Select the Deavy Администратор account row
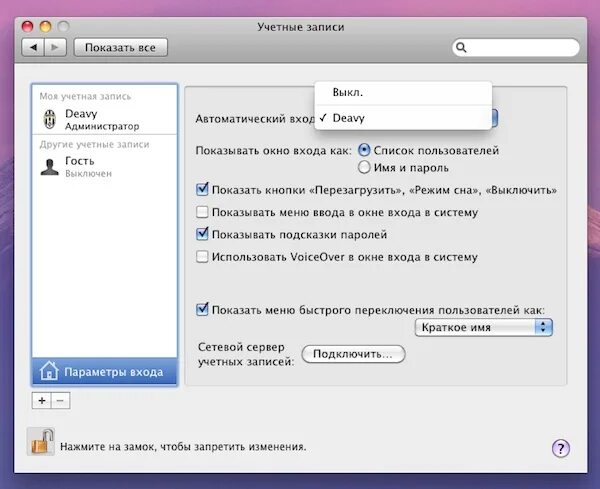The width and height of the screenshot is (600, 489). coord(104,119)
